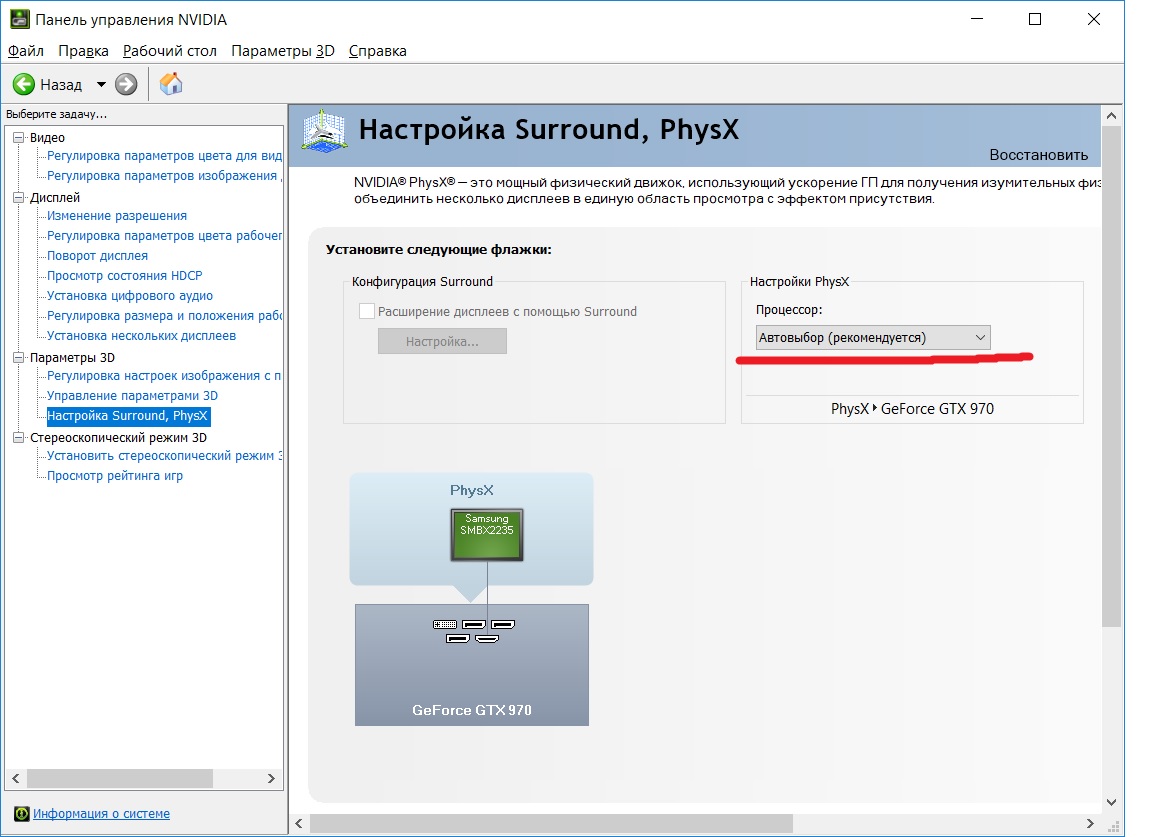The height and width of the screenshot is (837, 1152).
Task: Click the left panel horizontal scrollbar thumb
Action: pos(120,778)
